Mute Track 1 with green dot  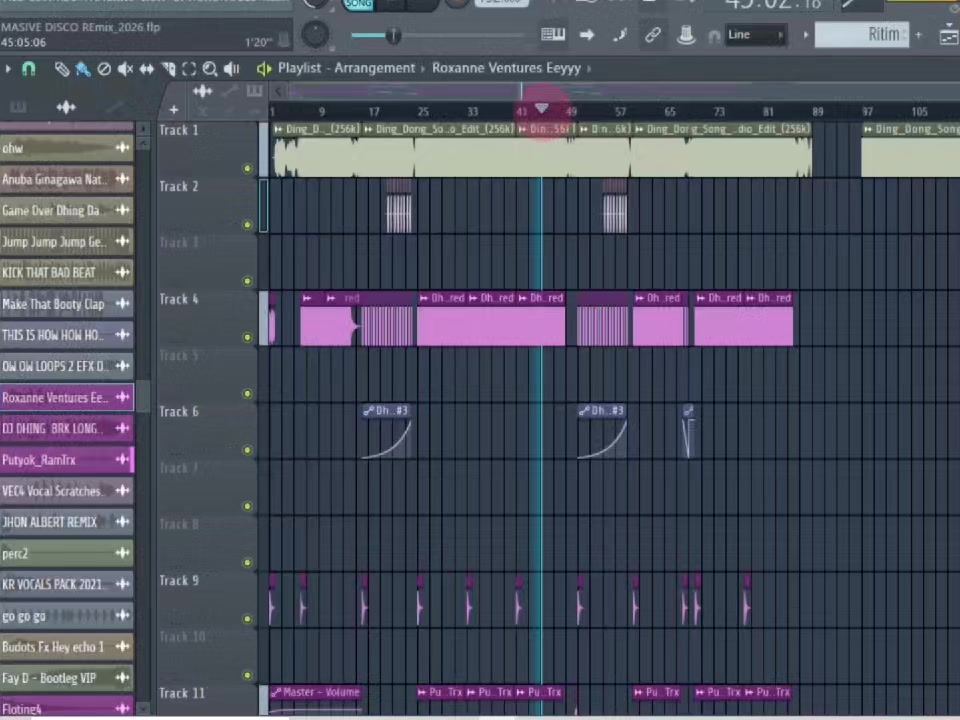click(247, 168)
